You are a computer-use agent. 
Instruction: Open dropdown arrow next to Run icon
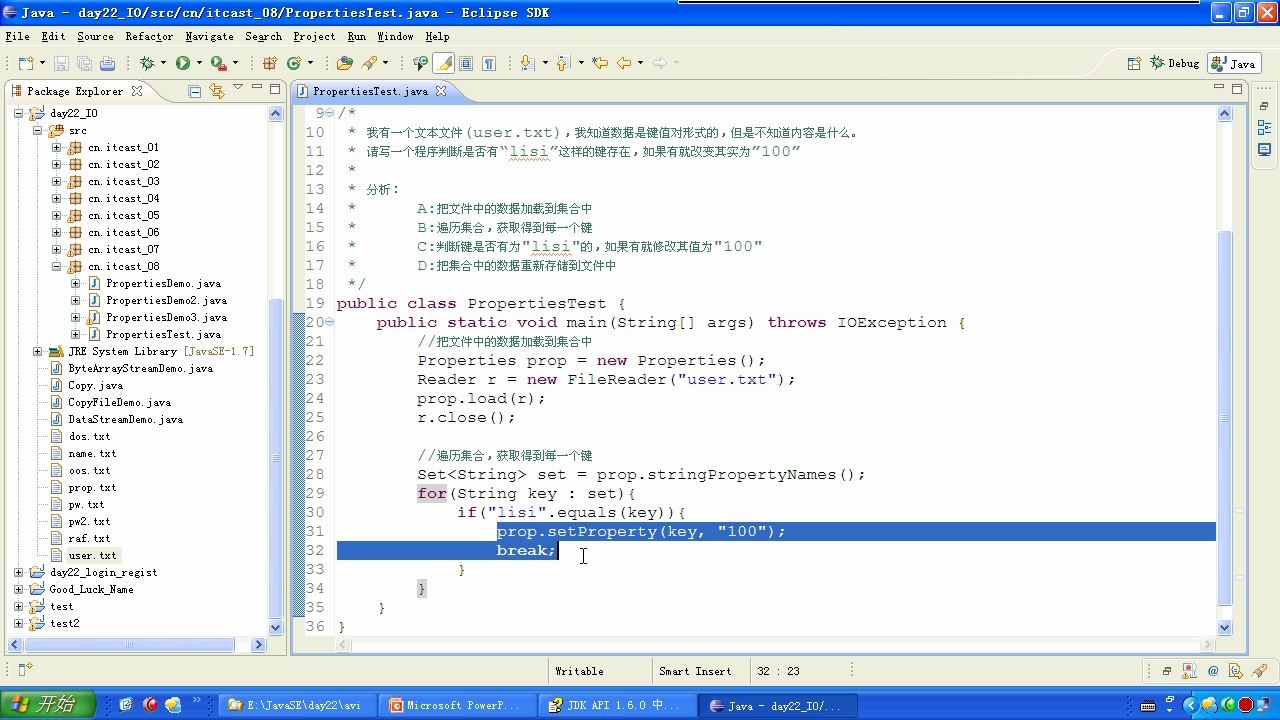[x=199, y=63]
